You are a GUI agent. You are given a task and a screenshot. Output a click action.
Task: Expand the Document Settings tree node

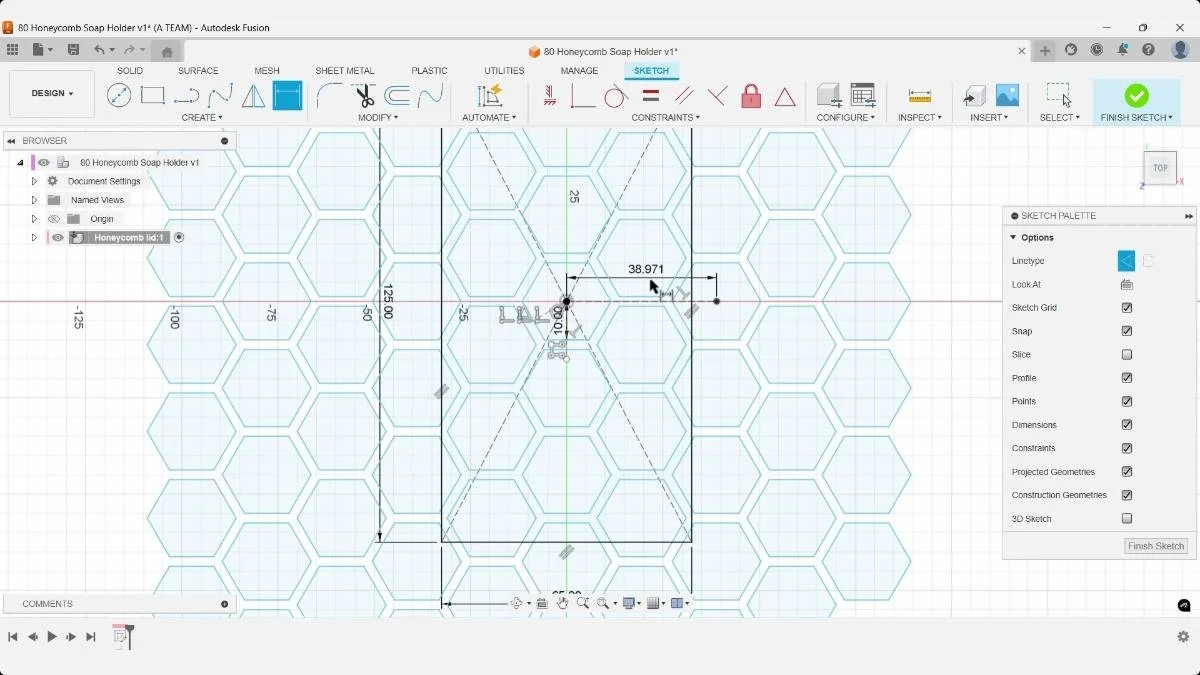point(34,181)
